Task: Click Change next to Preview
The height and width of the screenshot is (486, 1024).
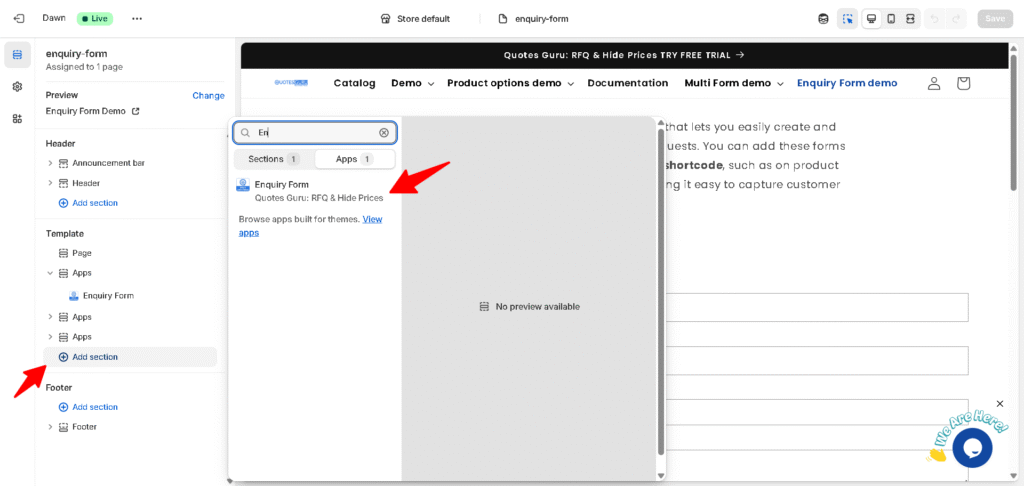Action: click(208, 95)
